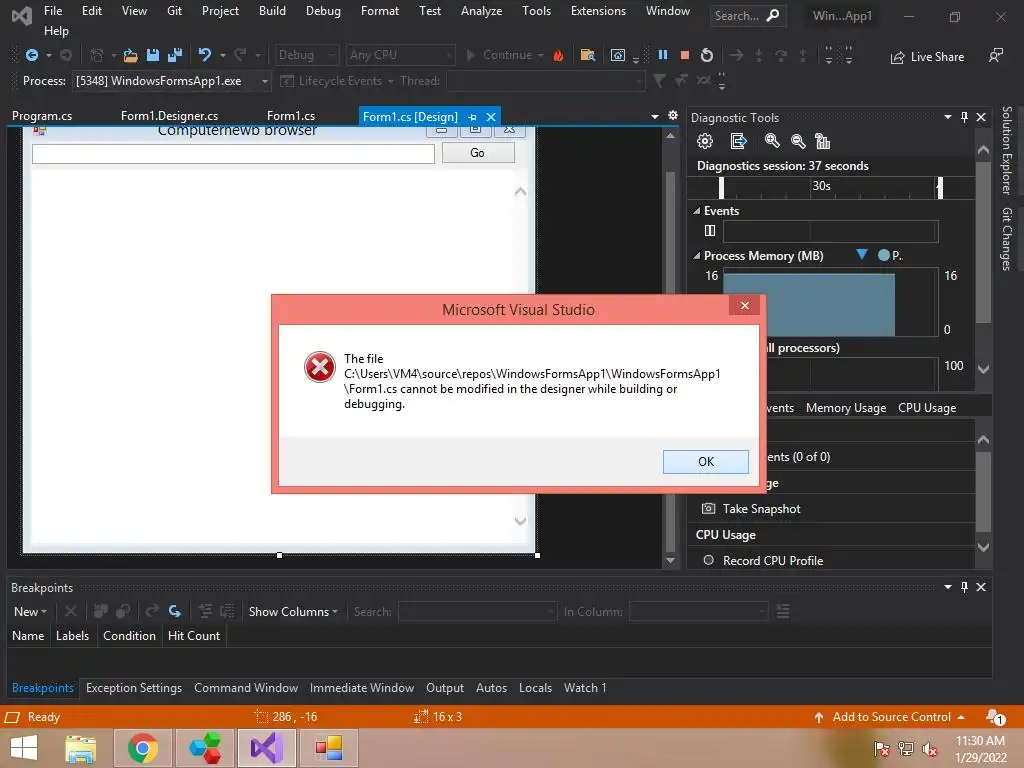Collapse the Process Memory (MB) section
Screen dimensions: 1024x768
[x=697, y=256]
